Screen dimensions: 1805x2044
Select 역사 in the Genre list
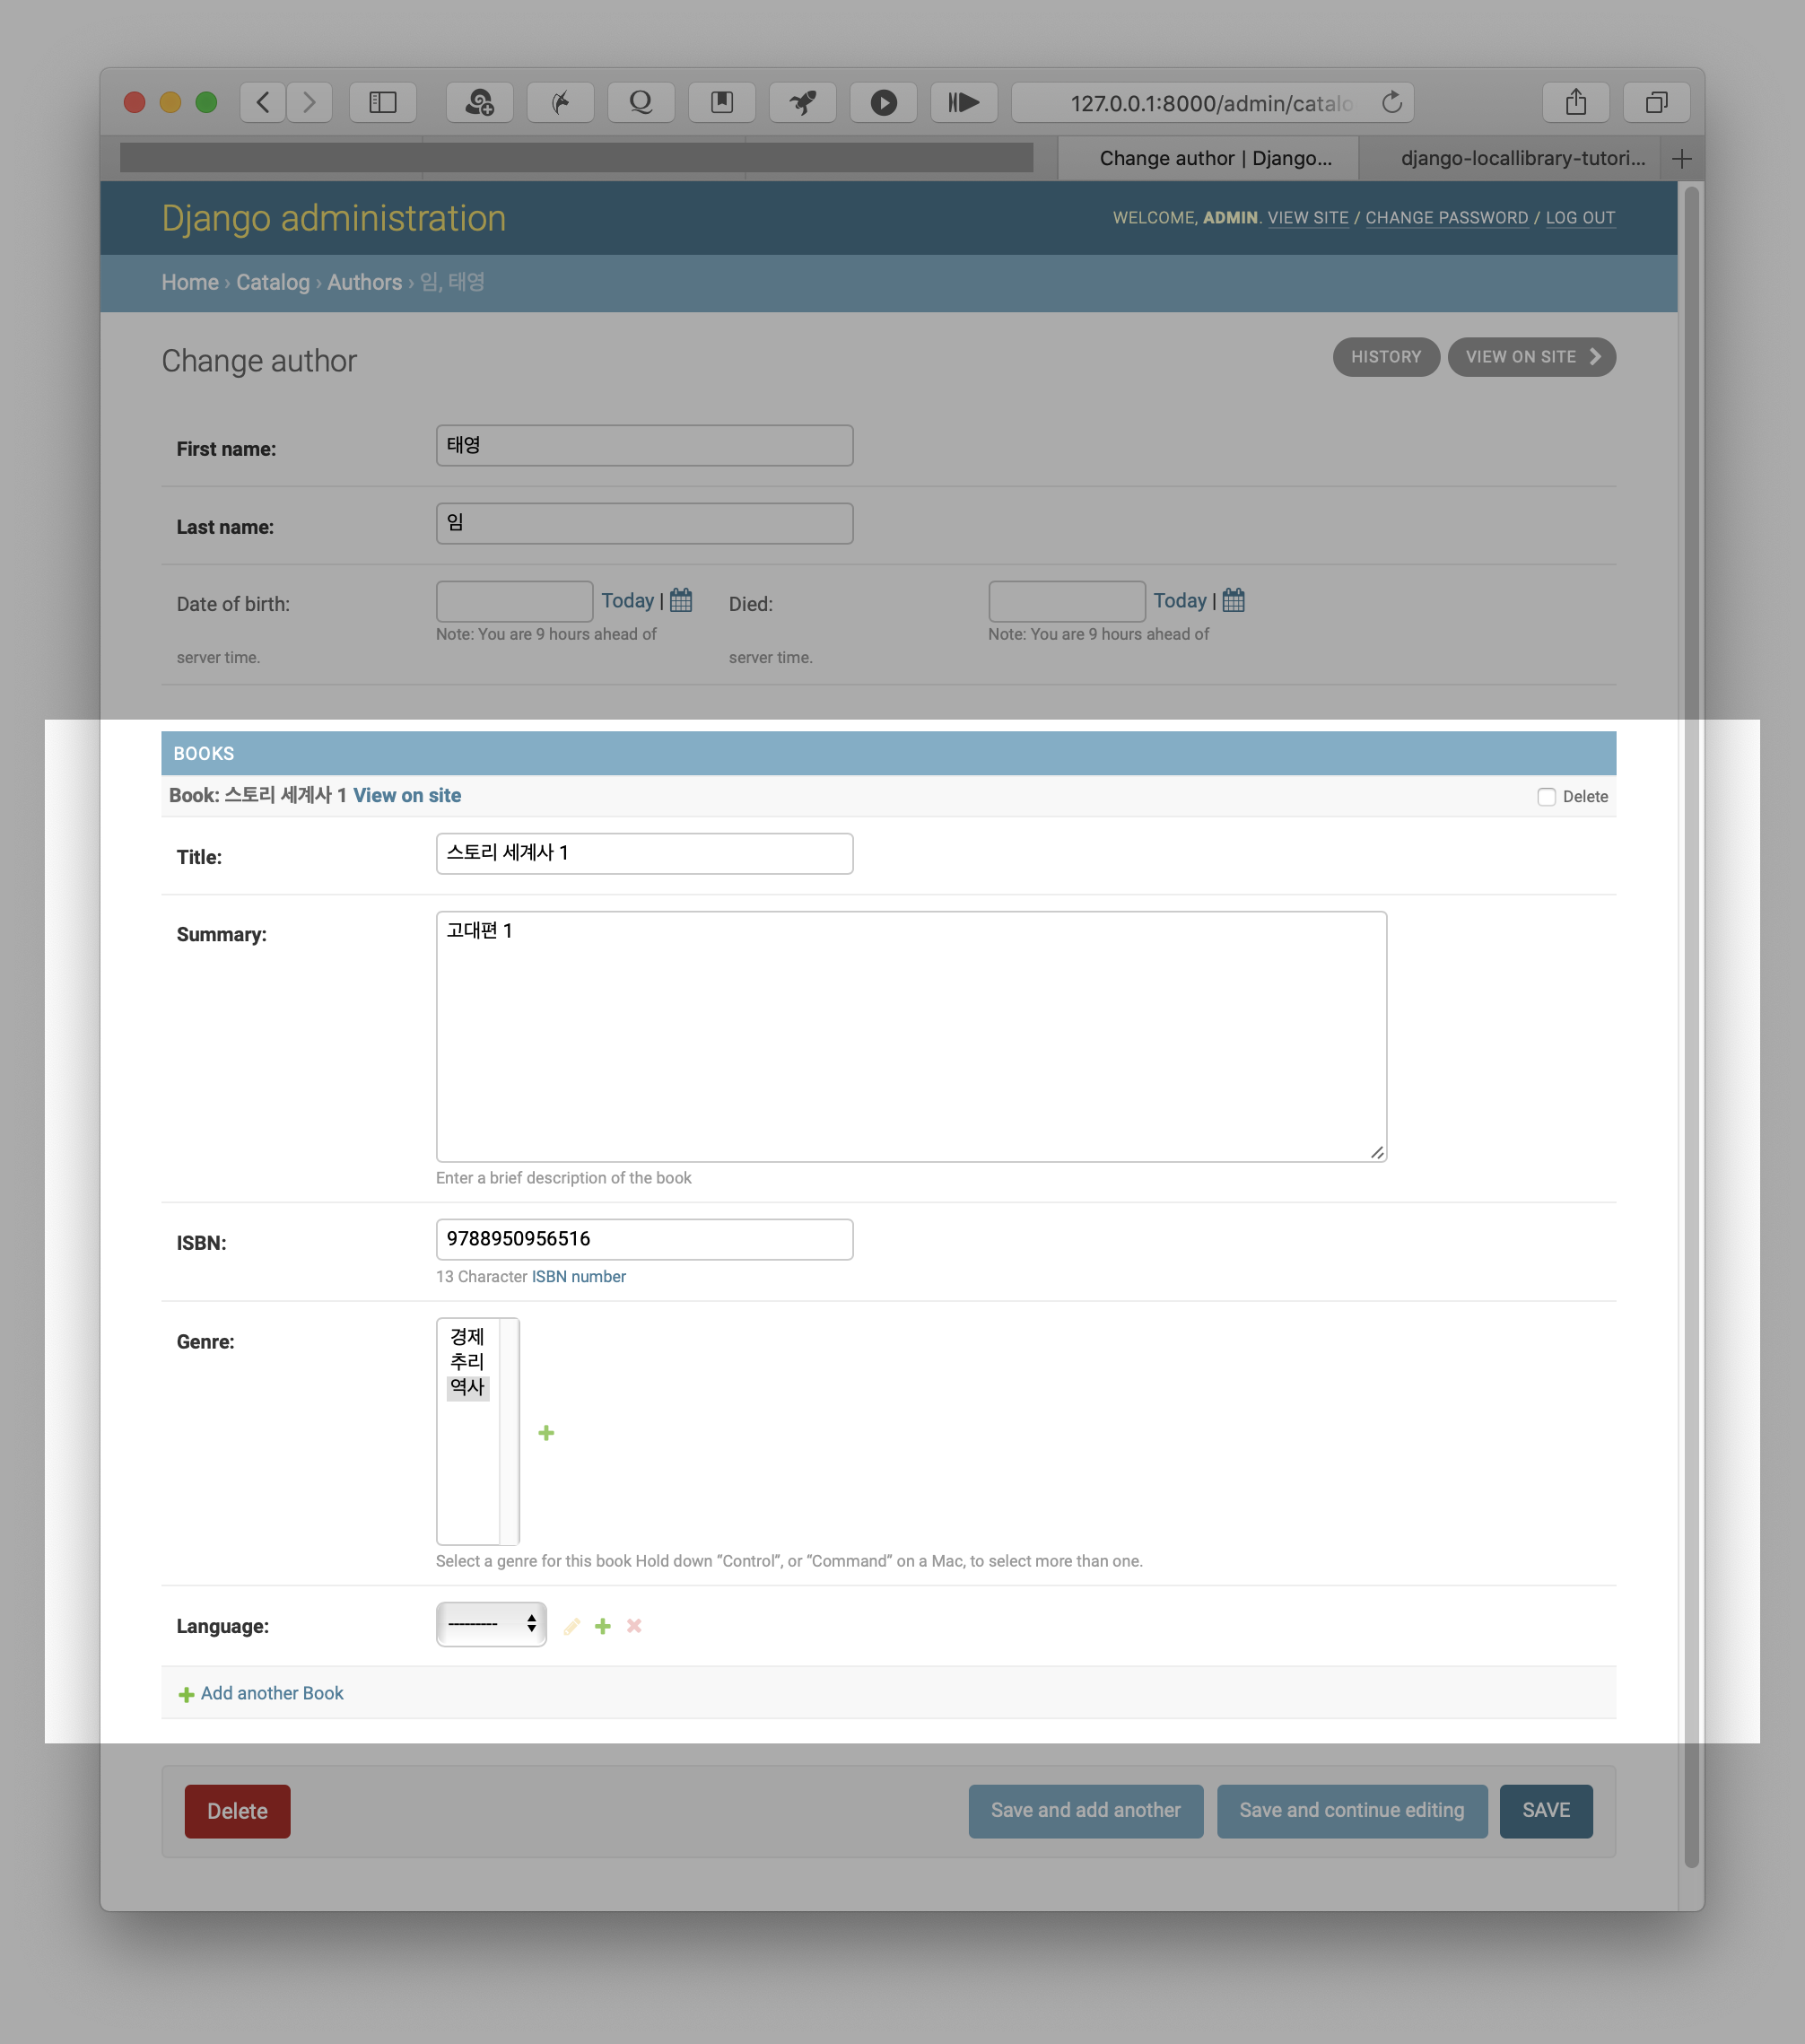(467, 1387)
